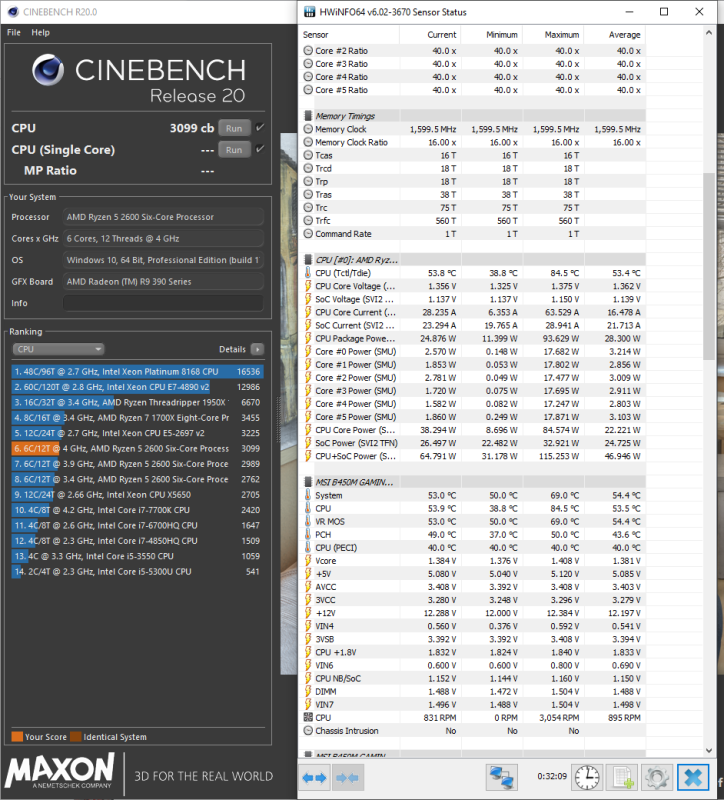This screenshot has height=800, width=724.
Task: Toggle the CPU test checkbox
Action: (x=260, y=128)
